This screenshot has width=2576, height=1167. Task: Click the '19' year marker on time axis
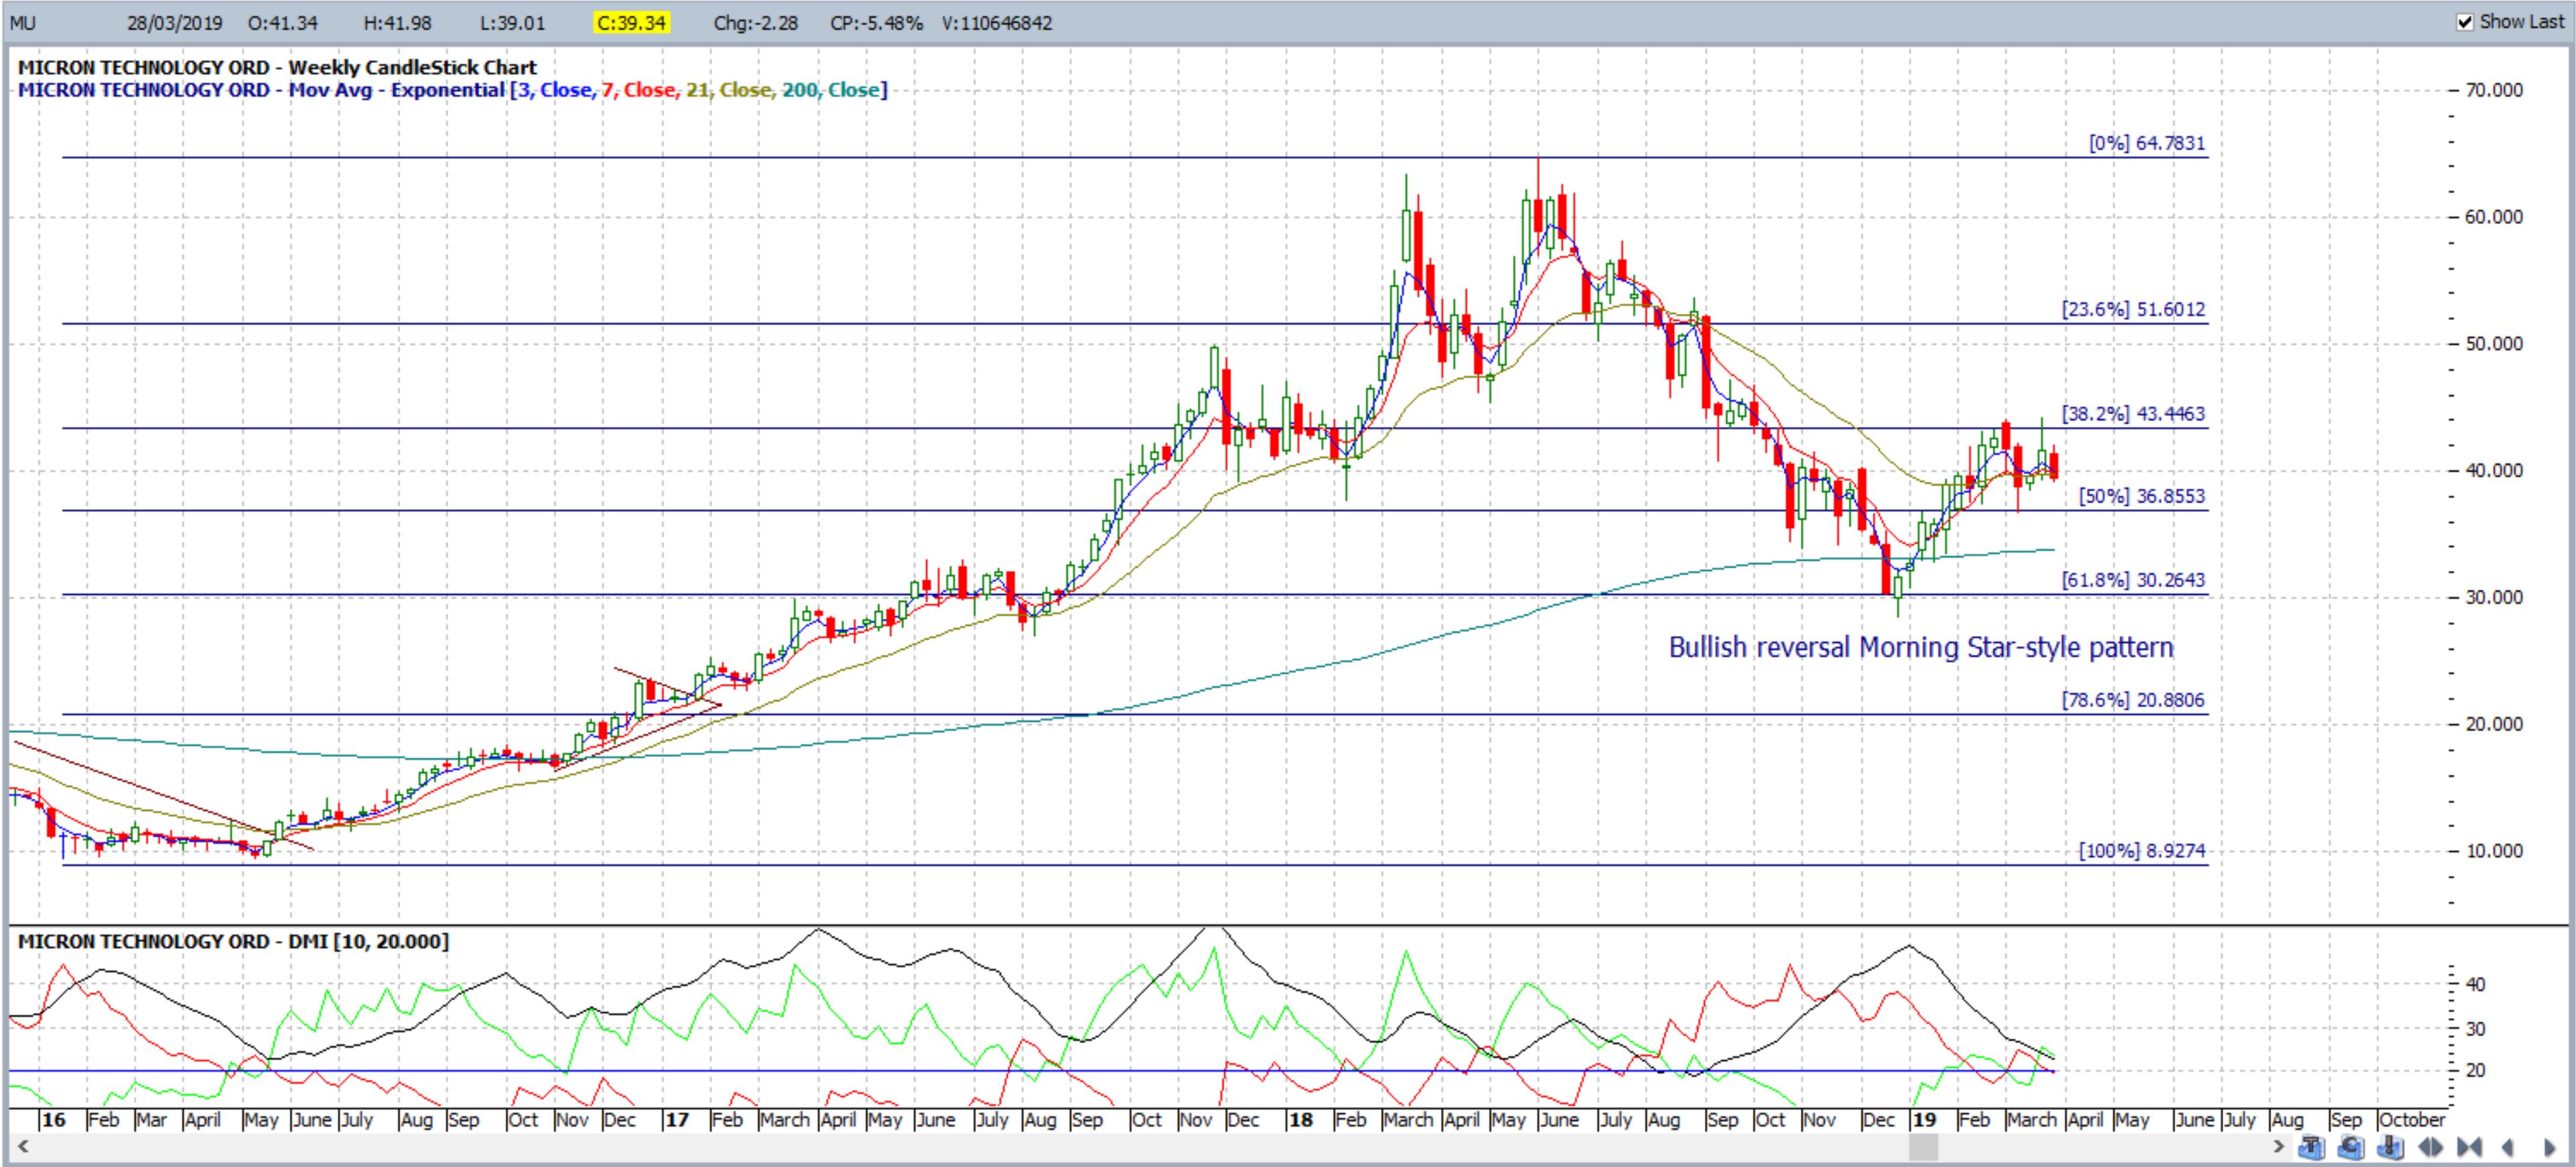[x=1924, y=1120]
